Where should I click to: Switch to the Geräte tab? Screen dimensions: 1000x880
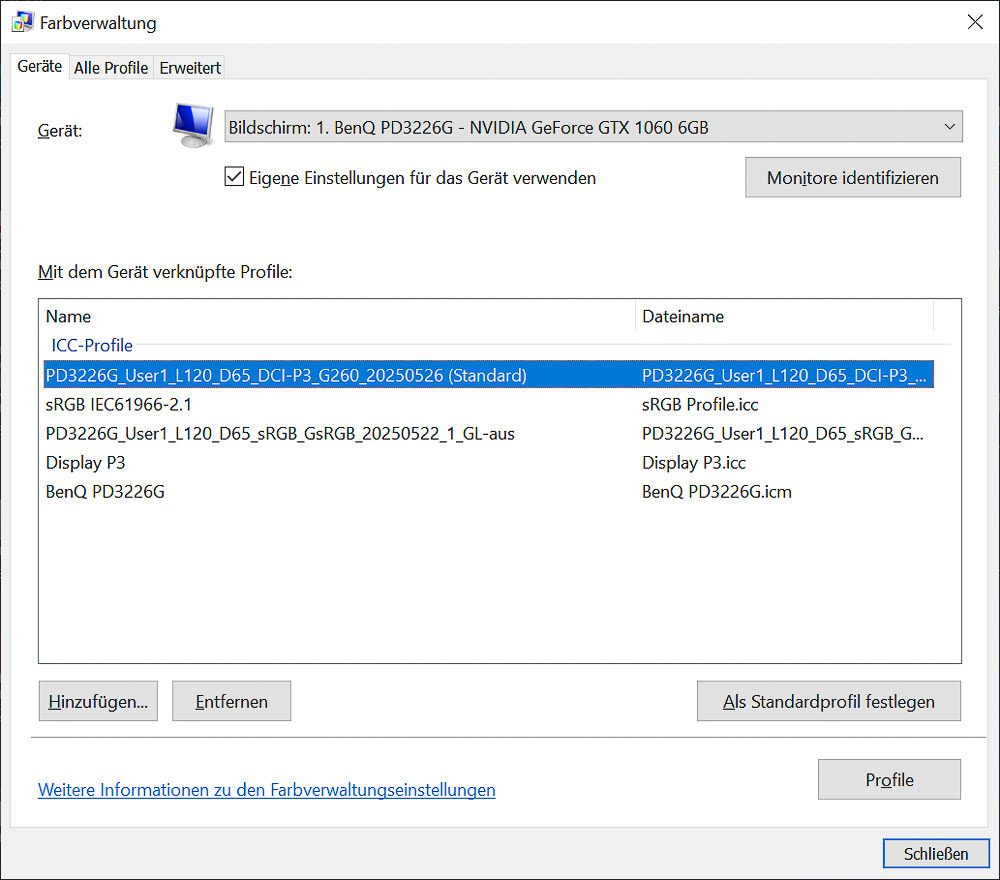coord(40,66)
